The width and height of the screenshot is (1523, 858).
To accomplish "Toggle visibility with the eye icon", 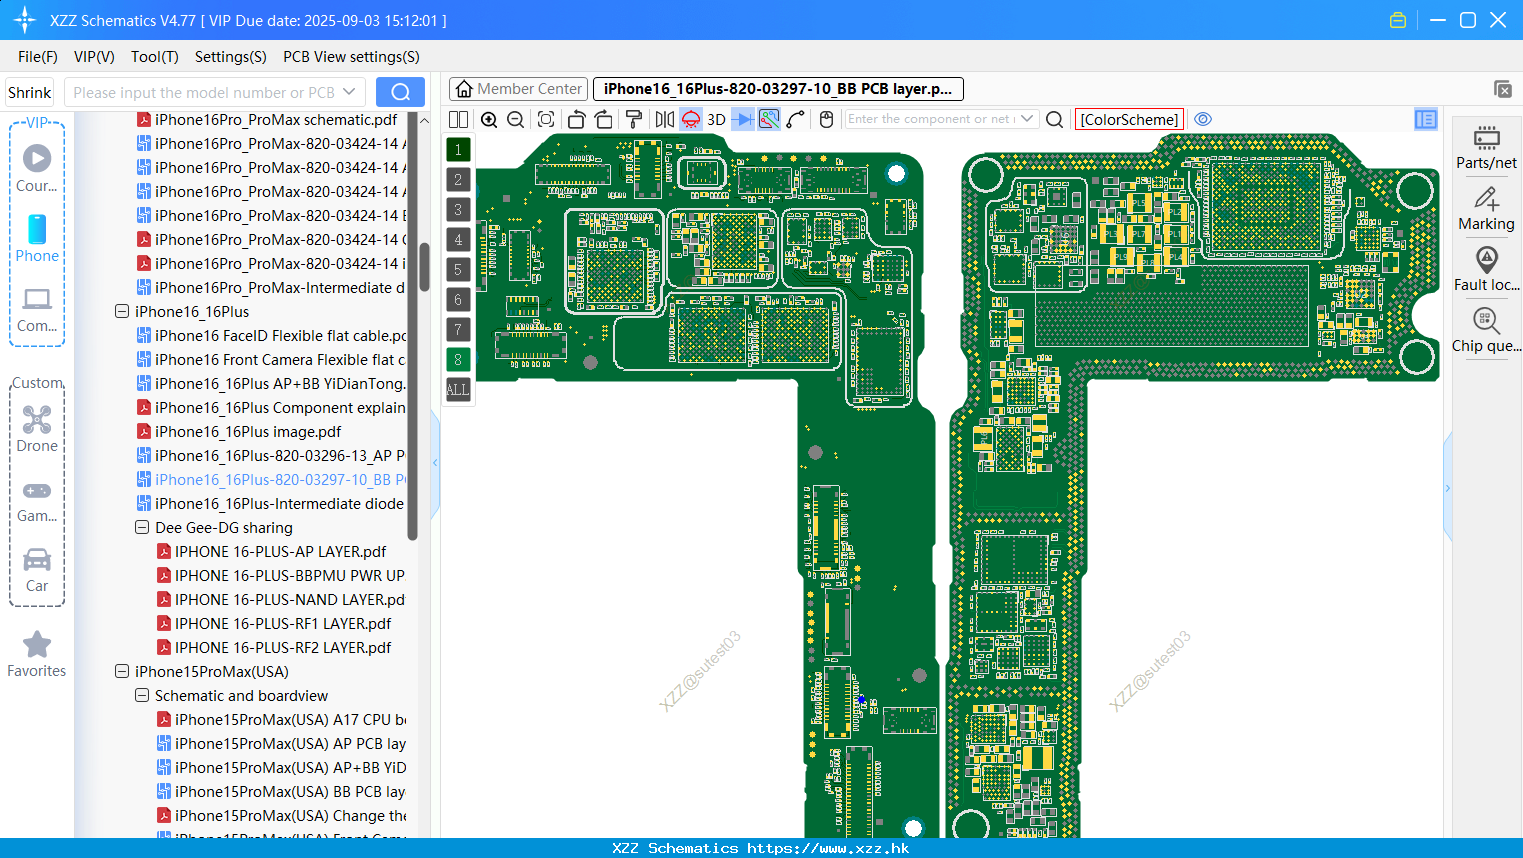I will [1203, 119].
